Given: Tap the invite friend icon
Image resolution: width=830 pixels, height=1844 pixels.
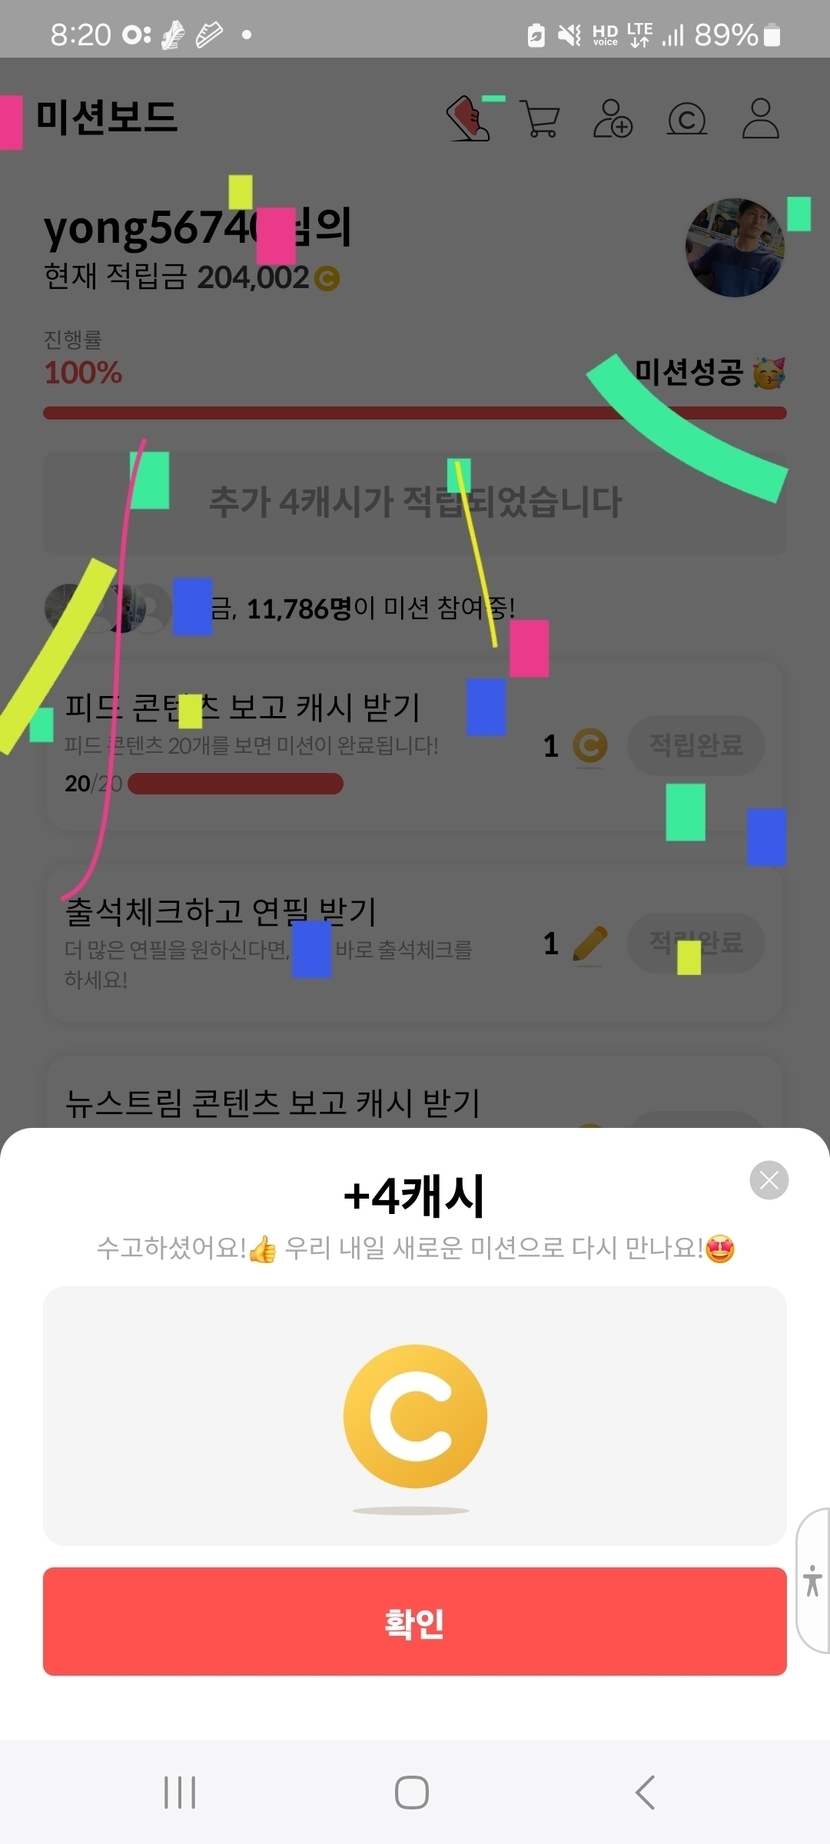Looking at the screenshot, I should tap(613, 119).
